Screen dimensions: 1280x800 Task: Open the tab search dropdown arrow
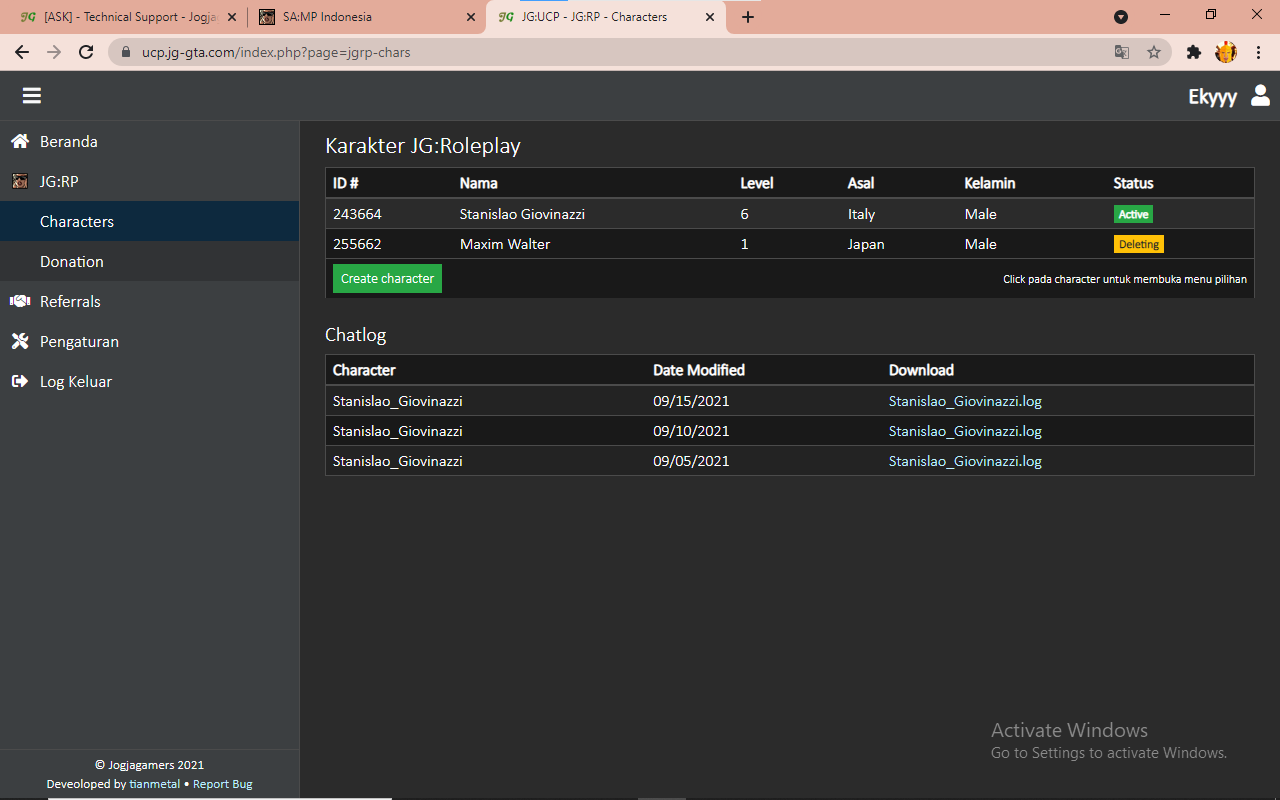[x=1121, y=17]
